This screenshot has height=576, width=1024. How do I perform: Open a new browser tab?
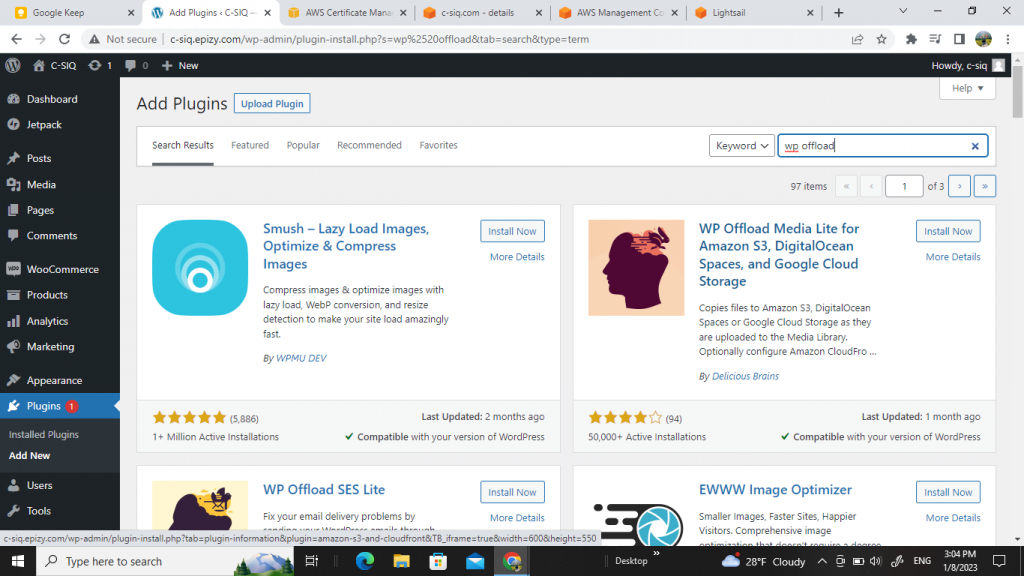point(839,12)
